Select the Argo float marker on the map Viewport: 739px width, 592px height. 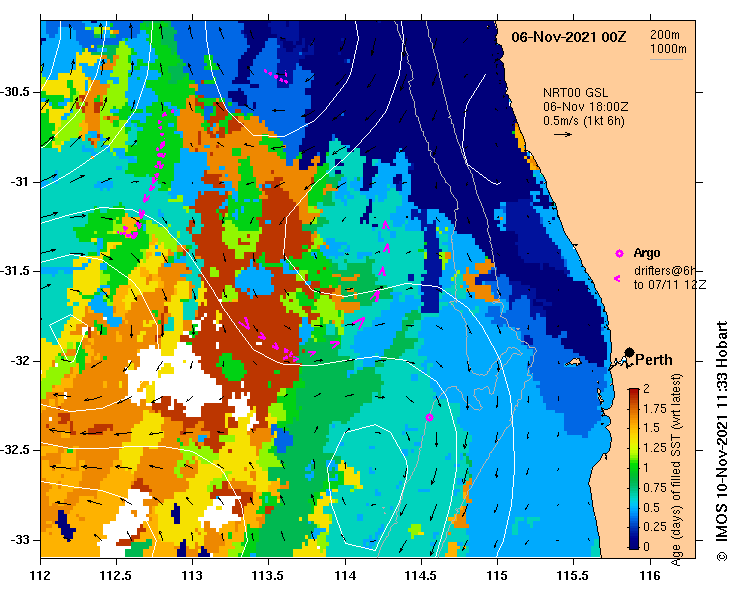point(429,417)
